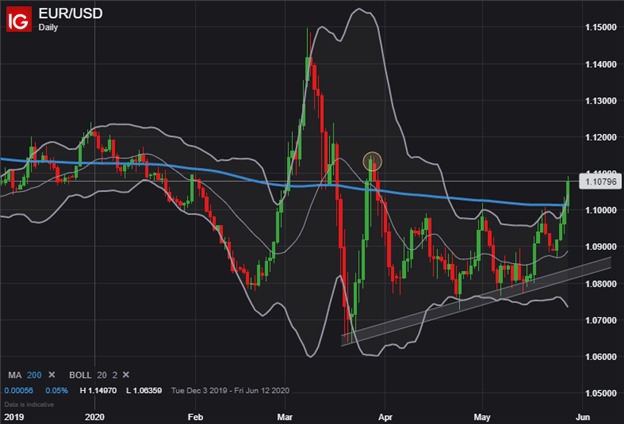Screen dimensions: 624x424
Task: Select the change value 0.00056
Action: [19, 391]
